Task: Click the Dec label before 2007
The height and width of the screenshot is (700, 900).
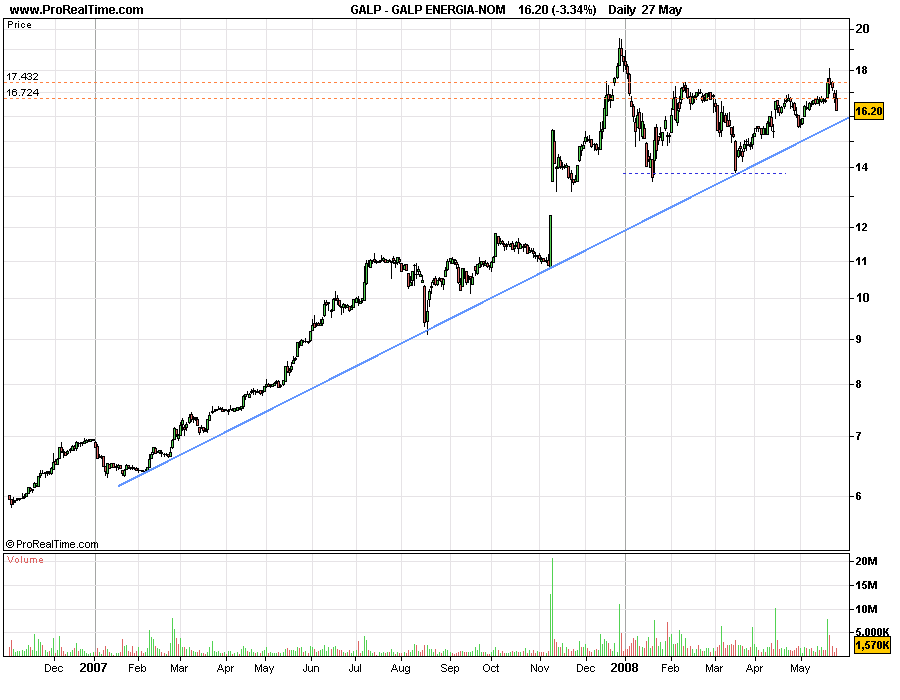Action: (54, 668)
